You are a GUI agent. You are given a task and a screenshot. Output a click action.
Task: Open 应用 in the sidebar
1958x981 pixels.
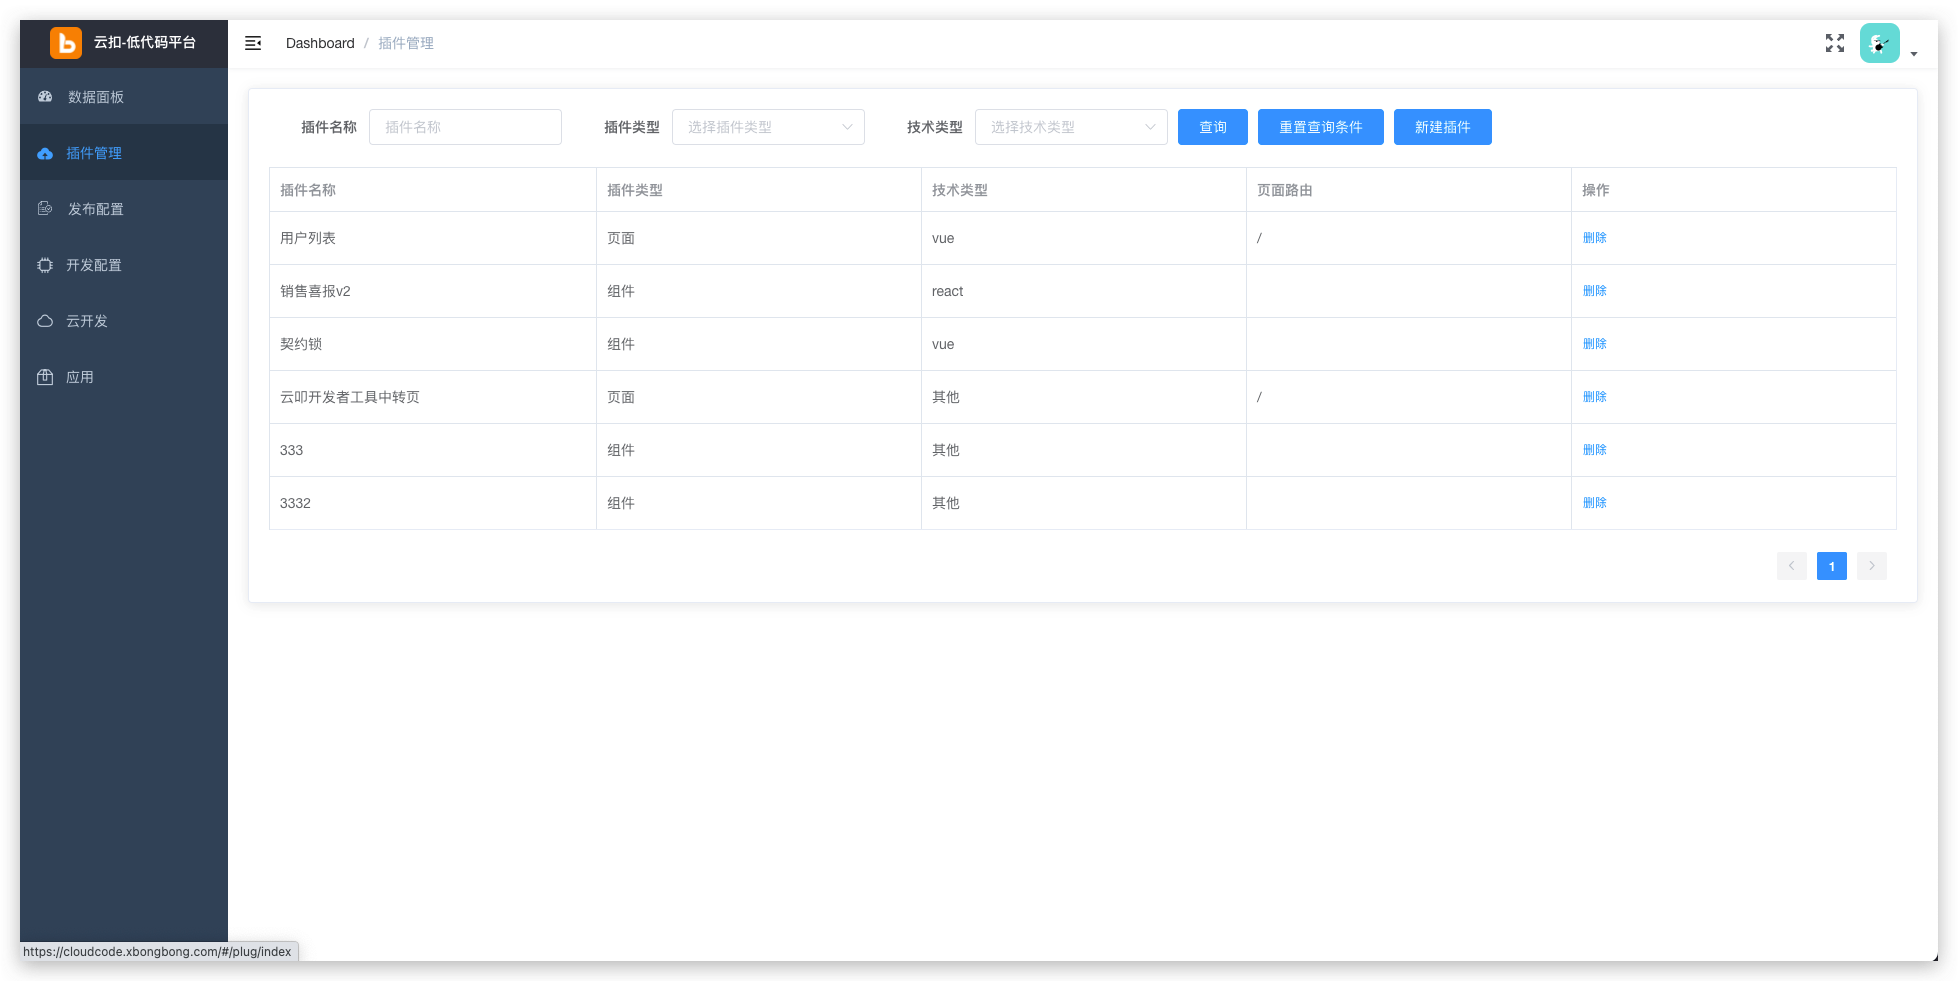coord(80,377)
